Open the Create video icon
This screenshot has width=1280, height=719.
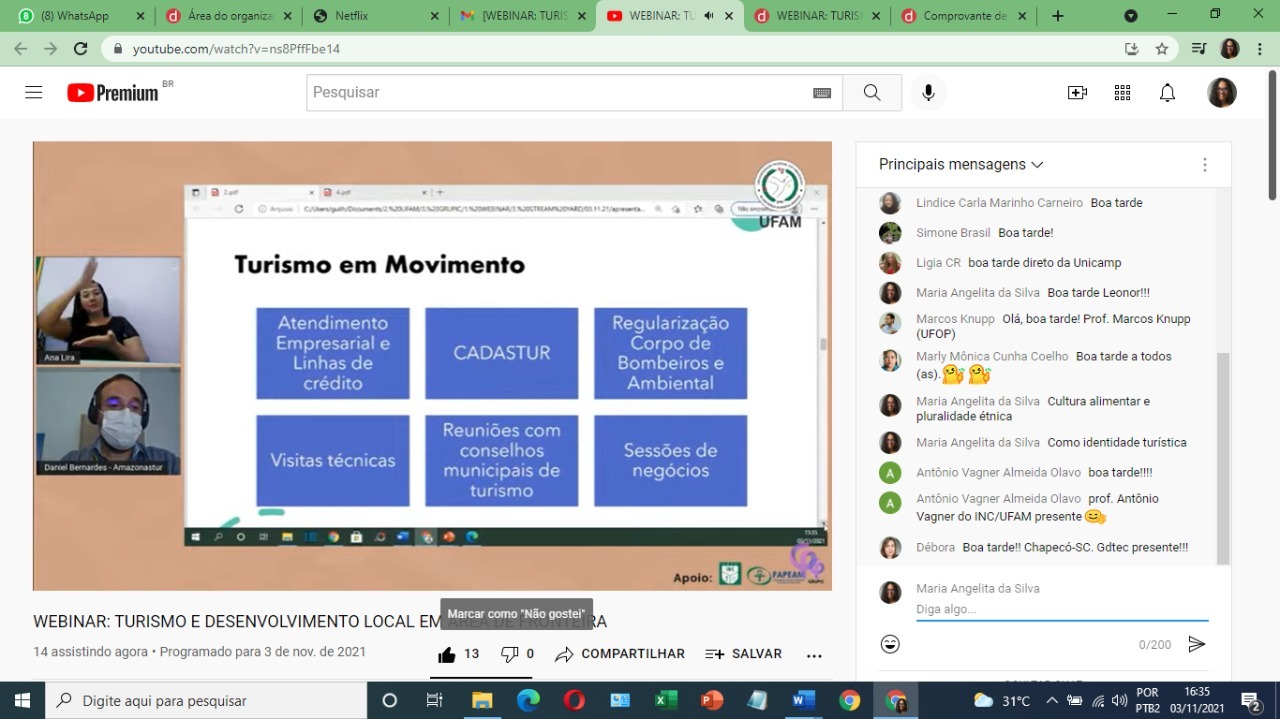[x=1077, y=92]
